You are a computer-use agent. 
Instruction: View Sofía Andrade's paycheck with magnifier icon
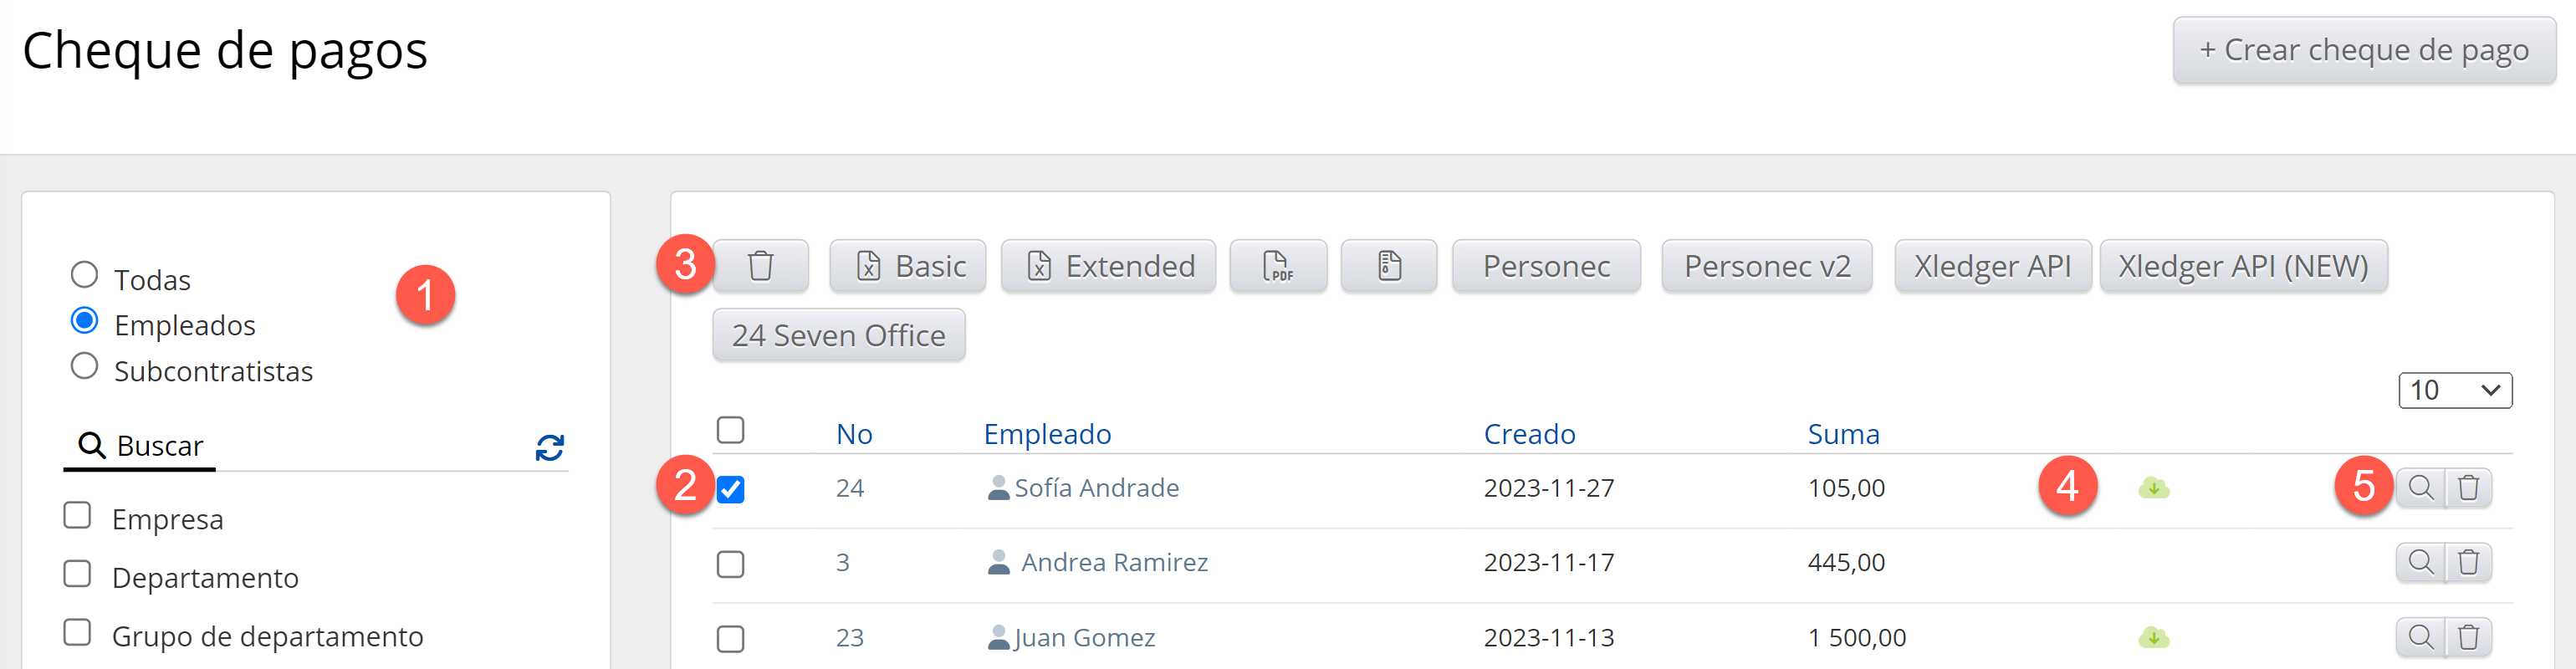[2420, 488]
